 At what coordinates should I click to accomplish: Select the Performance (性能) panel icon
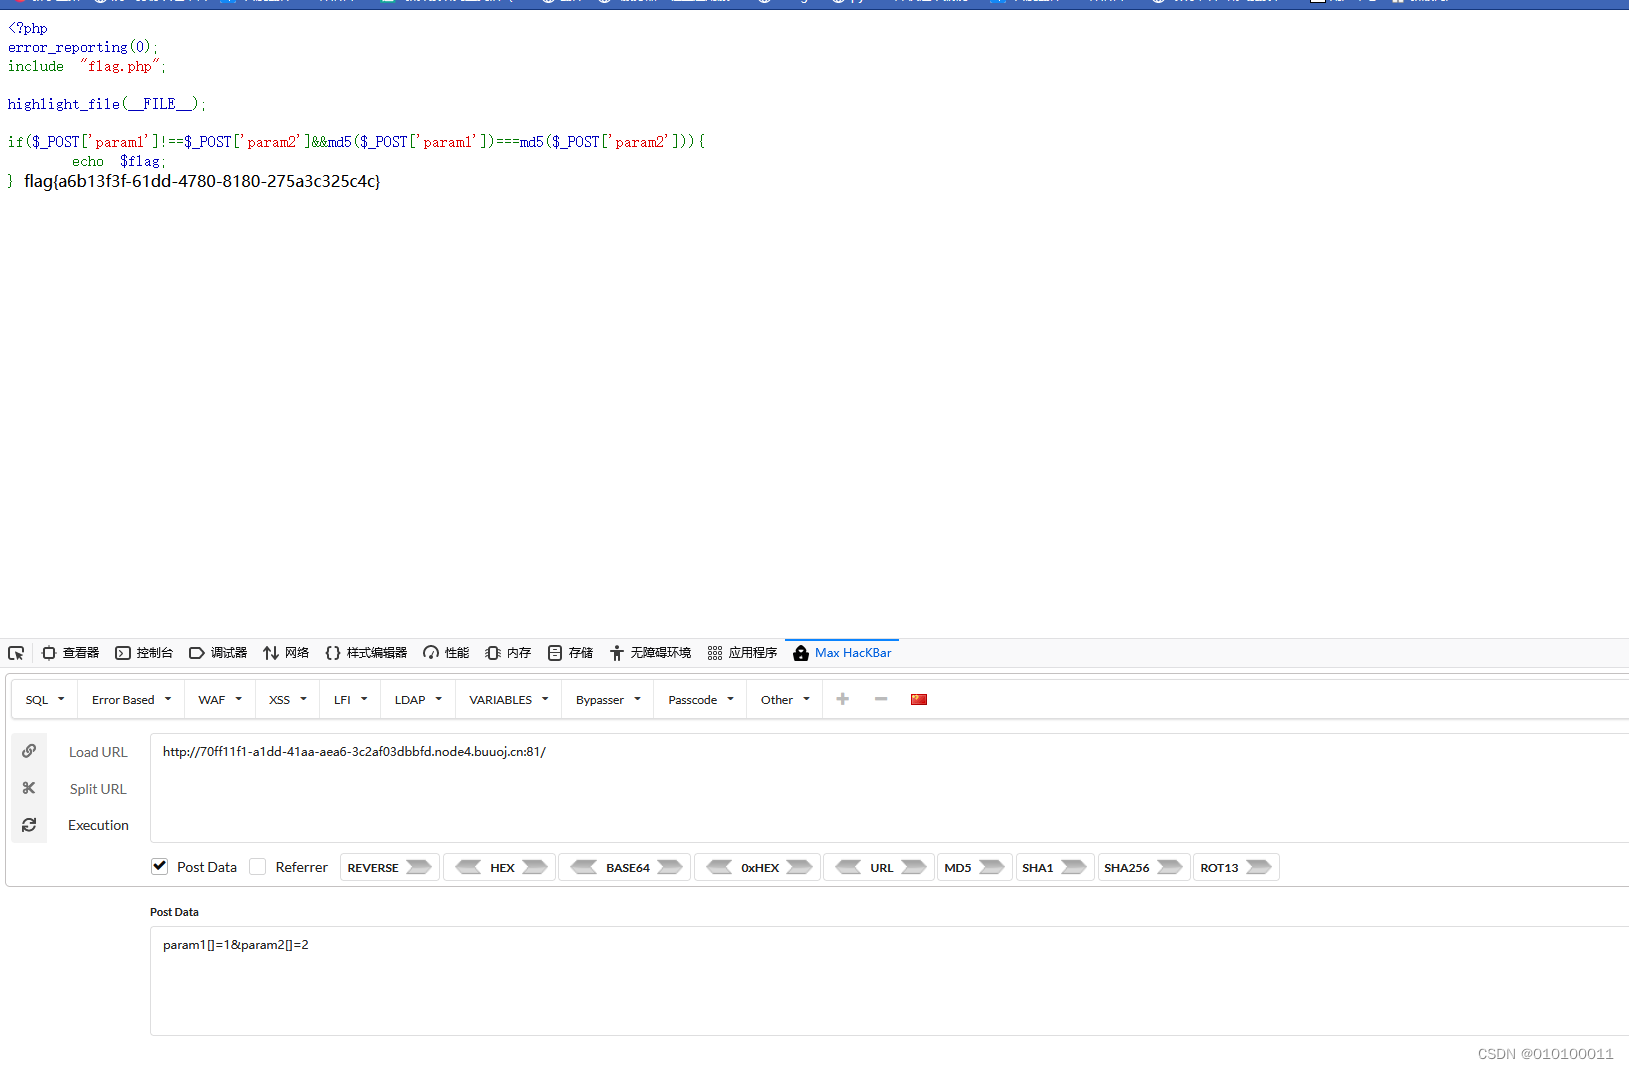[445, 653]
